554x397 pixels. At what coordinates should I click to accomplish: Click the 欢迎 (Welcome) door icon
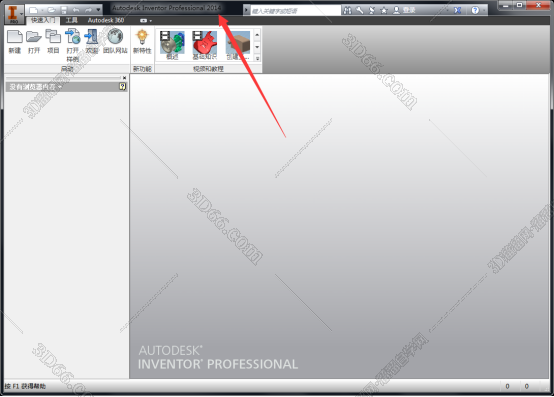(x=92, y=42)
